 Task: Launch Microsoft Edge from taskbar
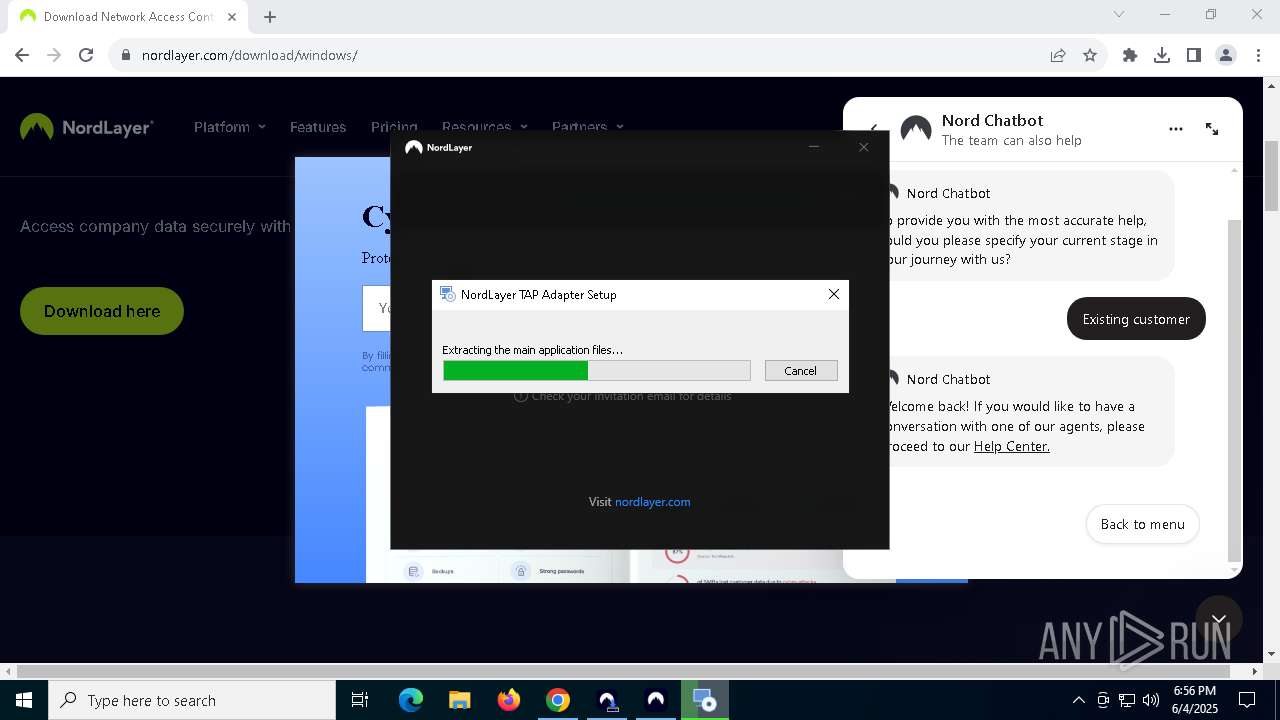pos(411,700)
